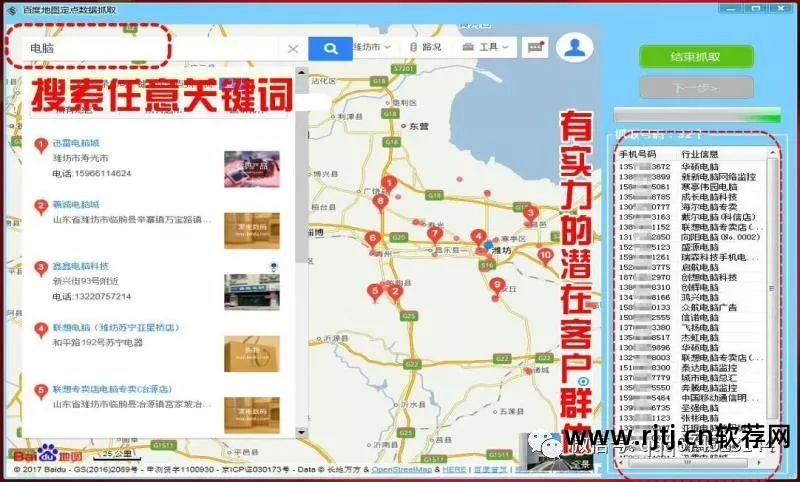Select the 寒亭伟园电脑 table row
The height and width of the screenshot is (482, 800).
click(x=691, y=187)
